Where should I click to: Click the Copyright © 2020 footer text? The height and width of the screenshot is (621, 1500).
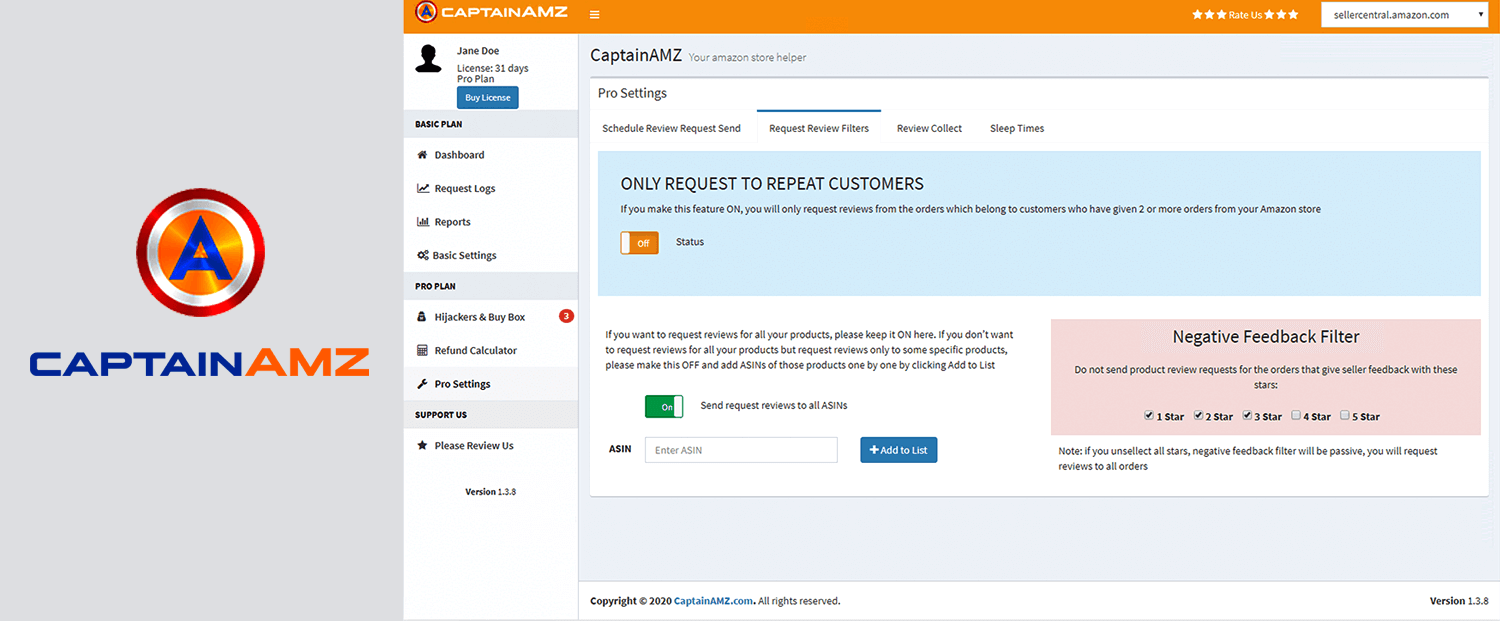[x=630, y=601]
